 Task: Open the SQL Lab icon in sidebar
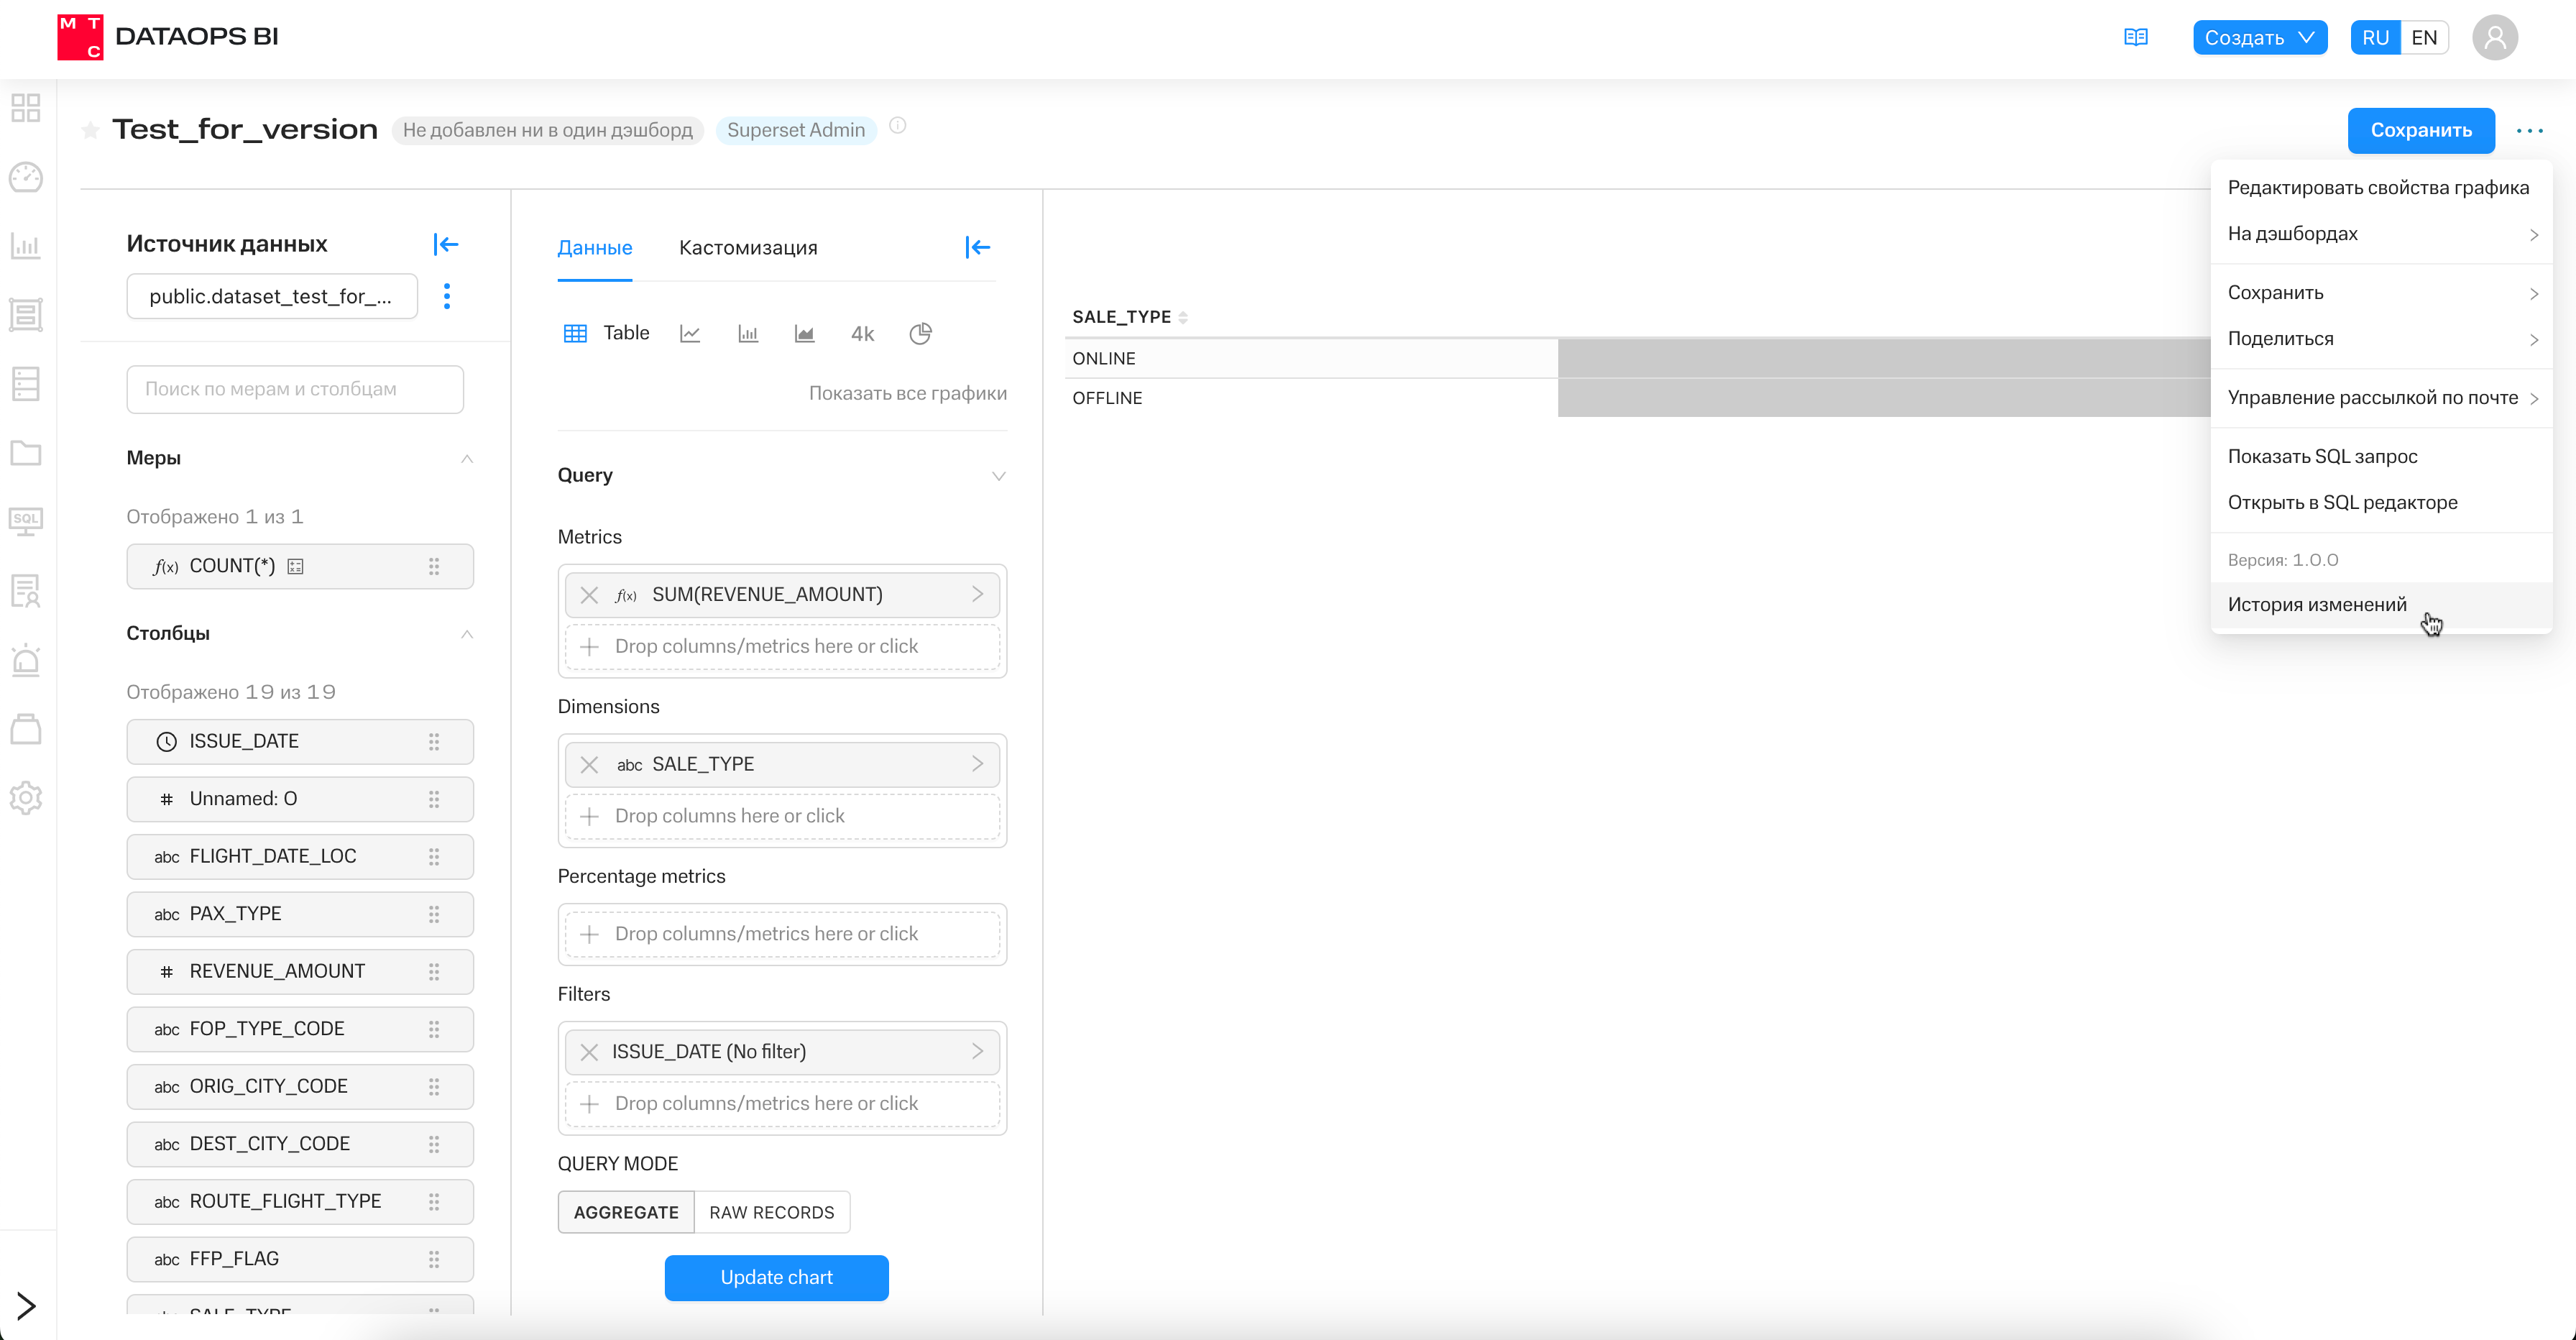[x=26, y=521]
